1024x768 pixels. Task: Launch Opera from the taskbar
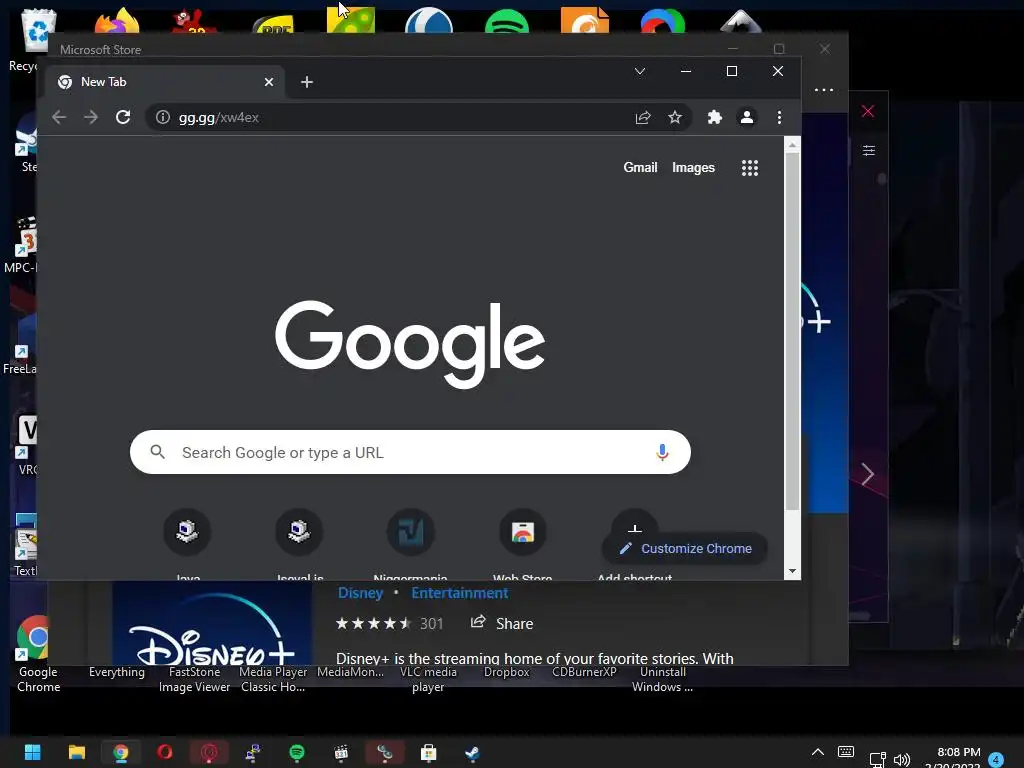coord(165,752)
